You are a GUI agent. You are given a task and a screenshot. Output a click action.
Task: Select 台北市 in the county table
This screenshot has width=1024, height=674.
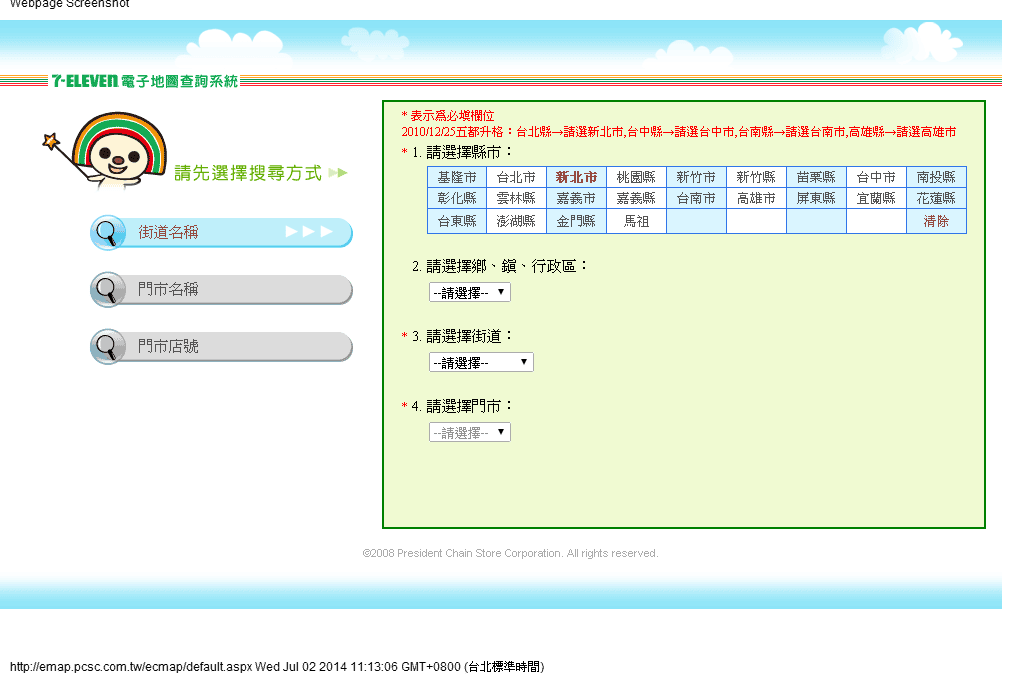[516, 176]
